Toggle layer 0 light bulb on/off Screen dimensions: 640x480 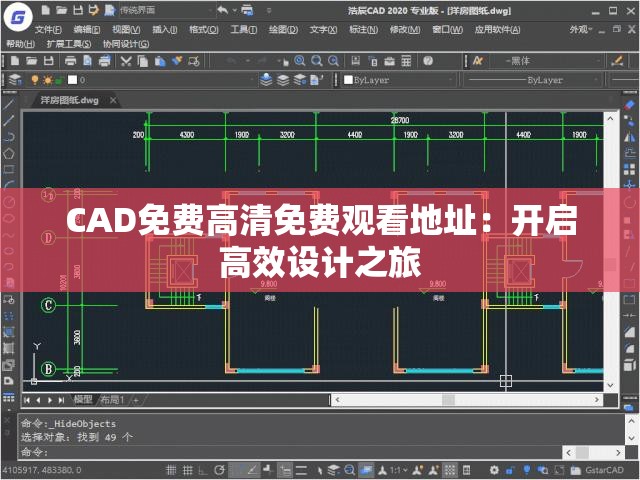[35, 80]
